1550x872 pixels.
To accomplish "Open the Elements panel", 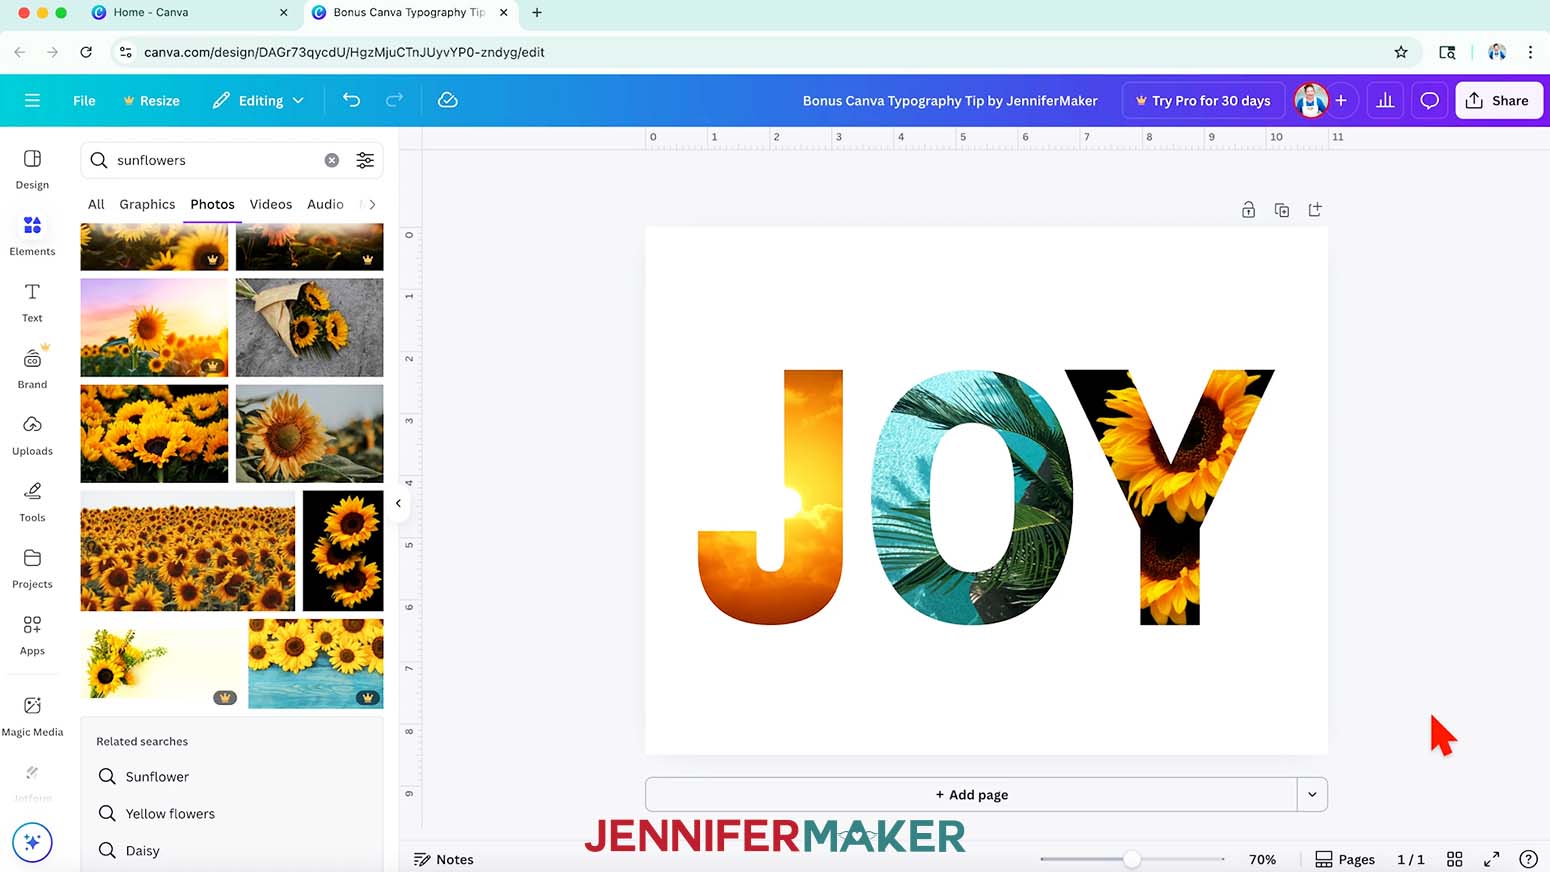I will (32, 236).
